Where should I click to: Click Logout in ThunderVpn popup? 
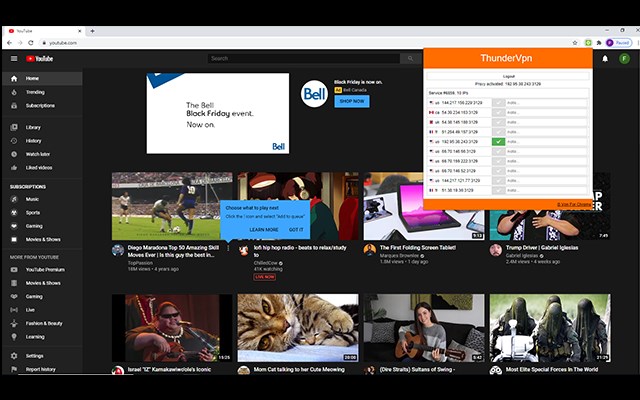pyautogui.click(x=508, y=76)
